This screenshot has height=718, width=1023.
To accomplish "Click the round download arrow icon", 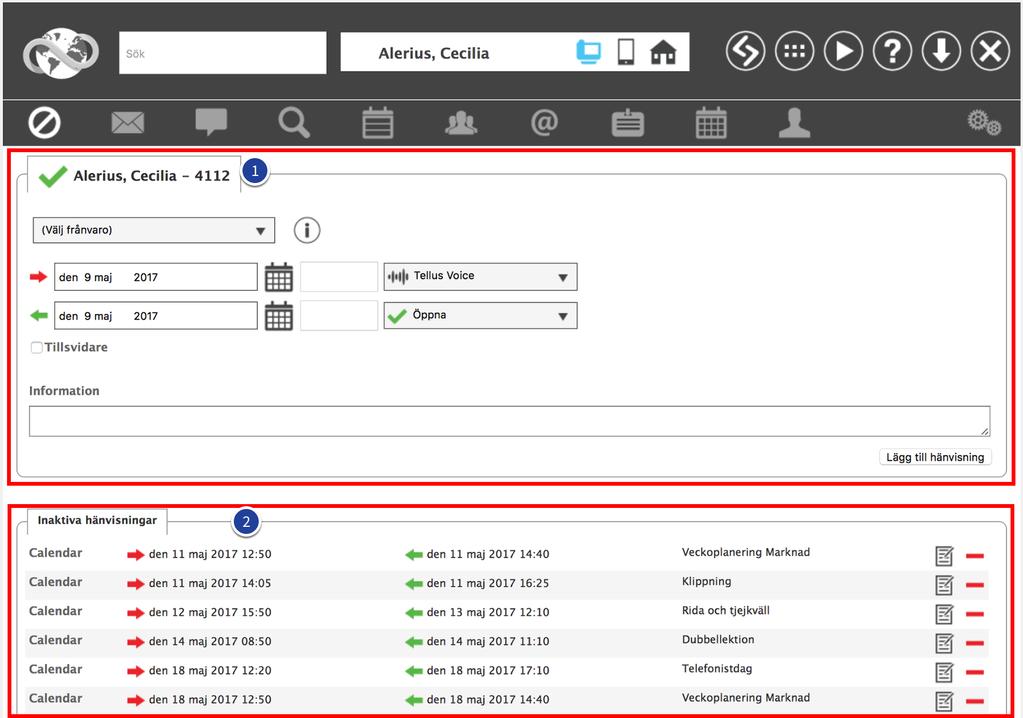I will (941, 51).
